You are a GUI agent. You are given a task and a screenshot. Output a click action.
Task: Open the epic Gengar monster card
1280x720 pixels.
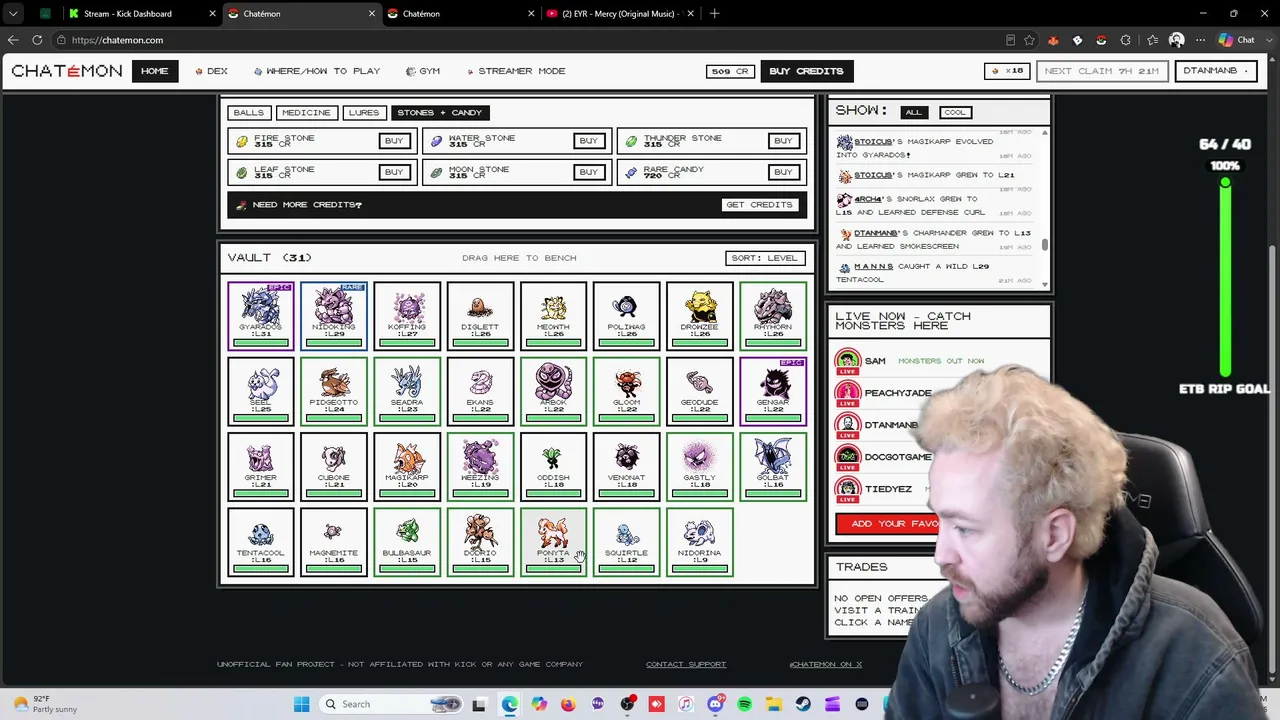773,392
